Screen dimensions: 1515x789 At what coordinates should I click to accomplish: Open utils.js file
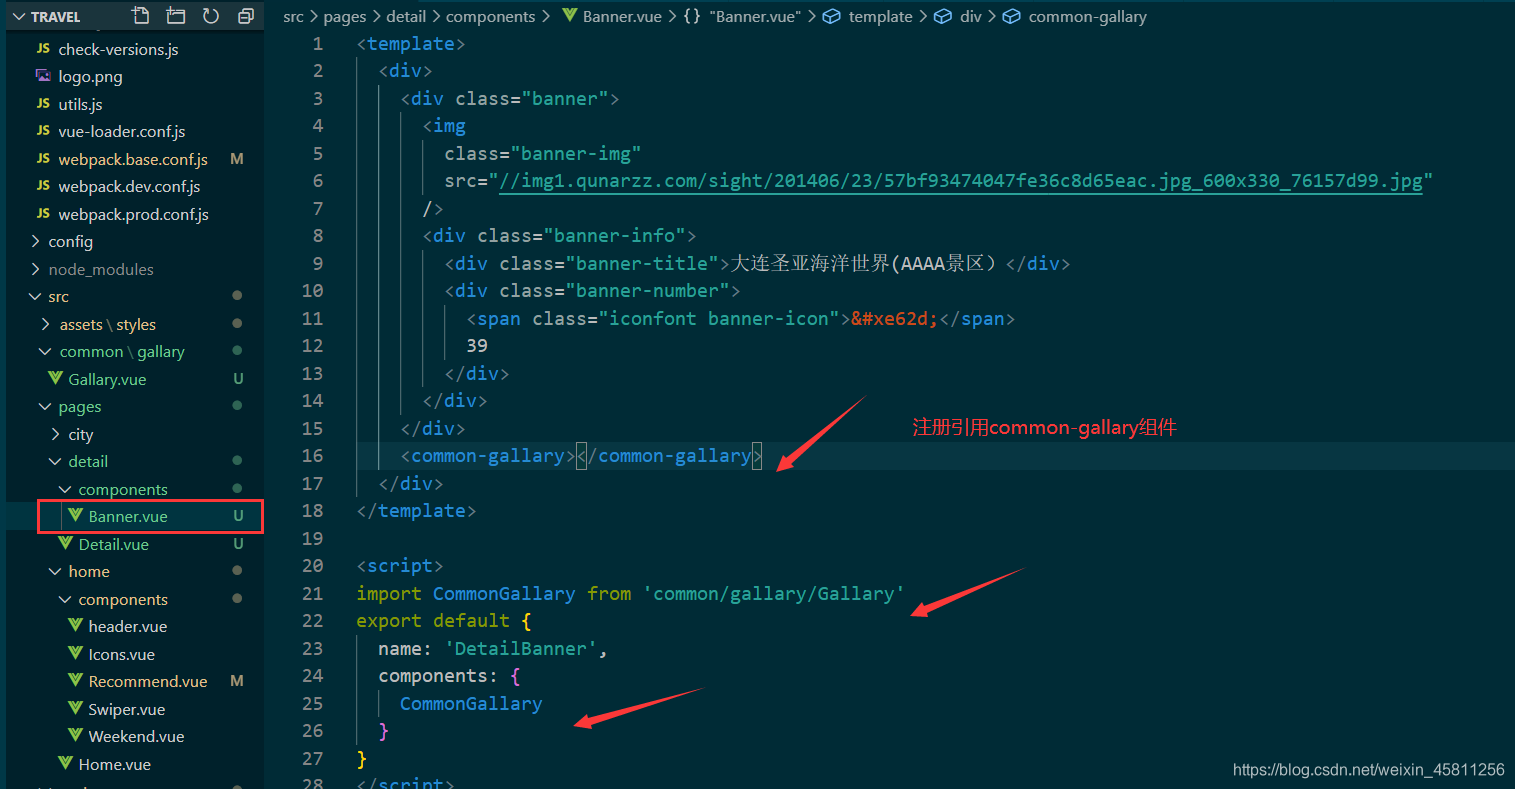(x=80, y=104)
